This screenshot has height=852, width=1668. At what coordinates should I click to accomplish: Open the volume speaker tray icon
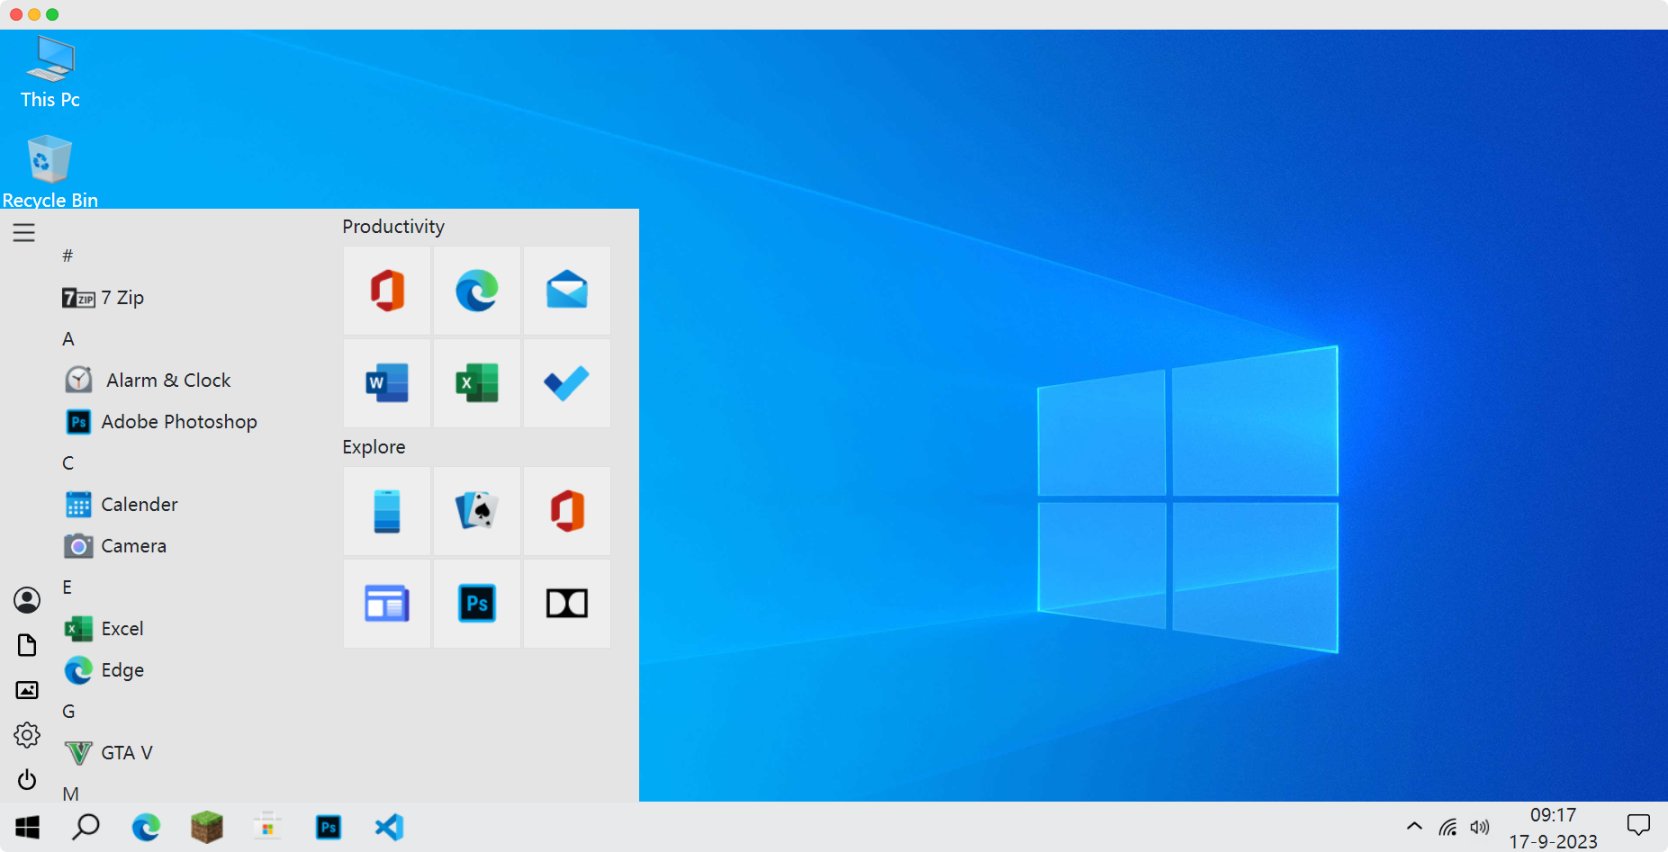coord(1480,827)
